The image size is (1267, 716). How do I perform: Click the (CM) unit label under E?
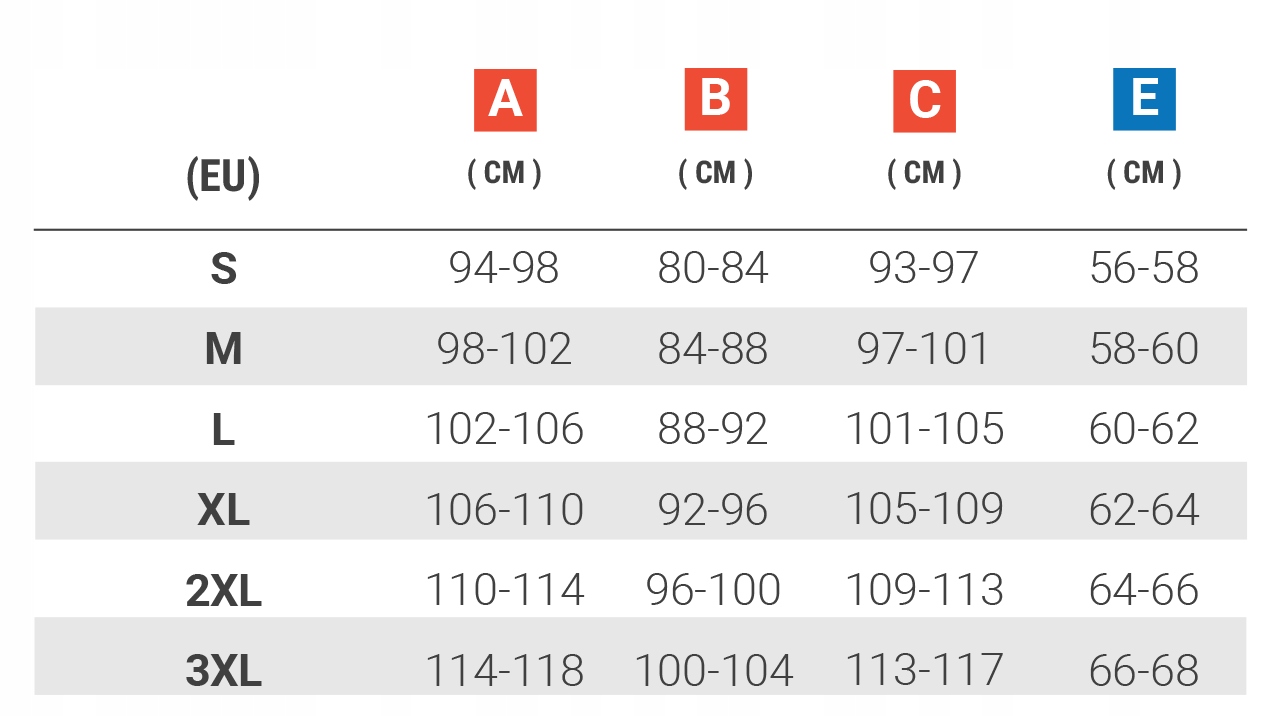point(1144,173)
